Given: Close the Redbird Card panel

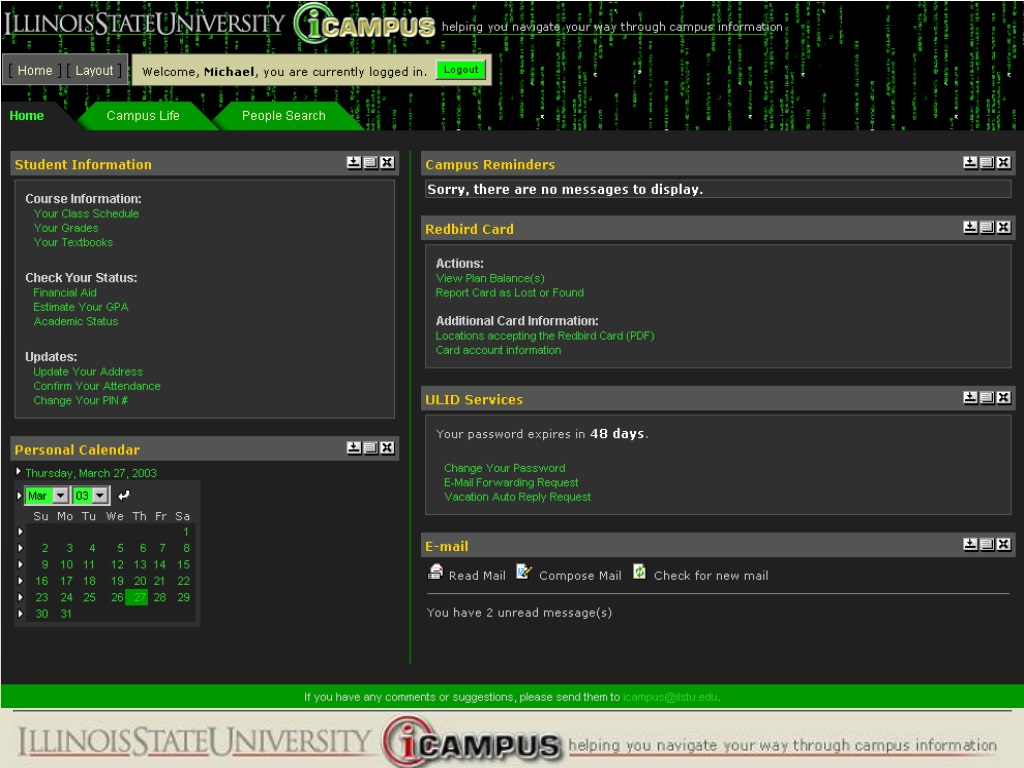Looking at the screenshot, I should pos(1004,227).
